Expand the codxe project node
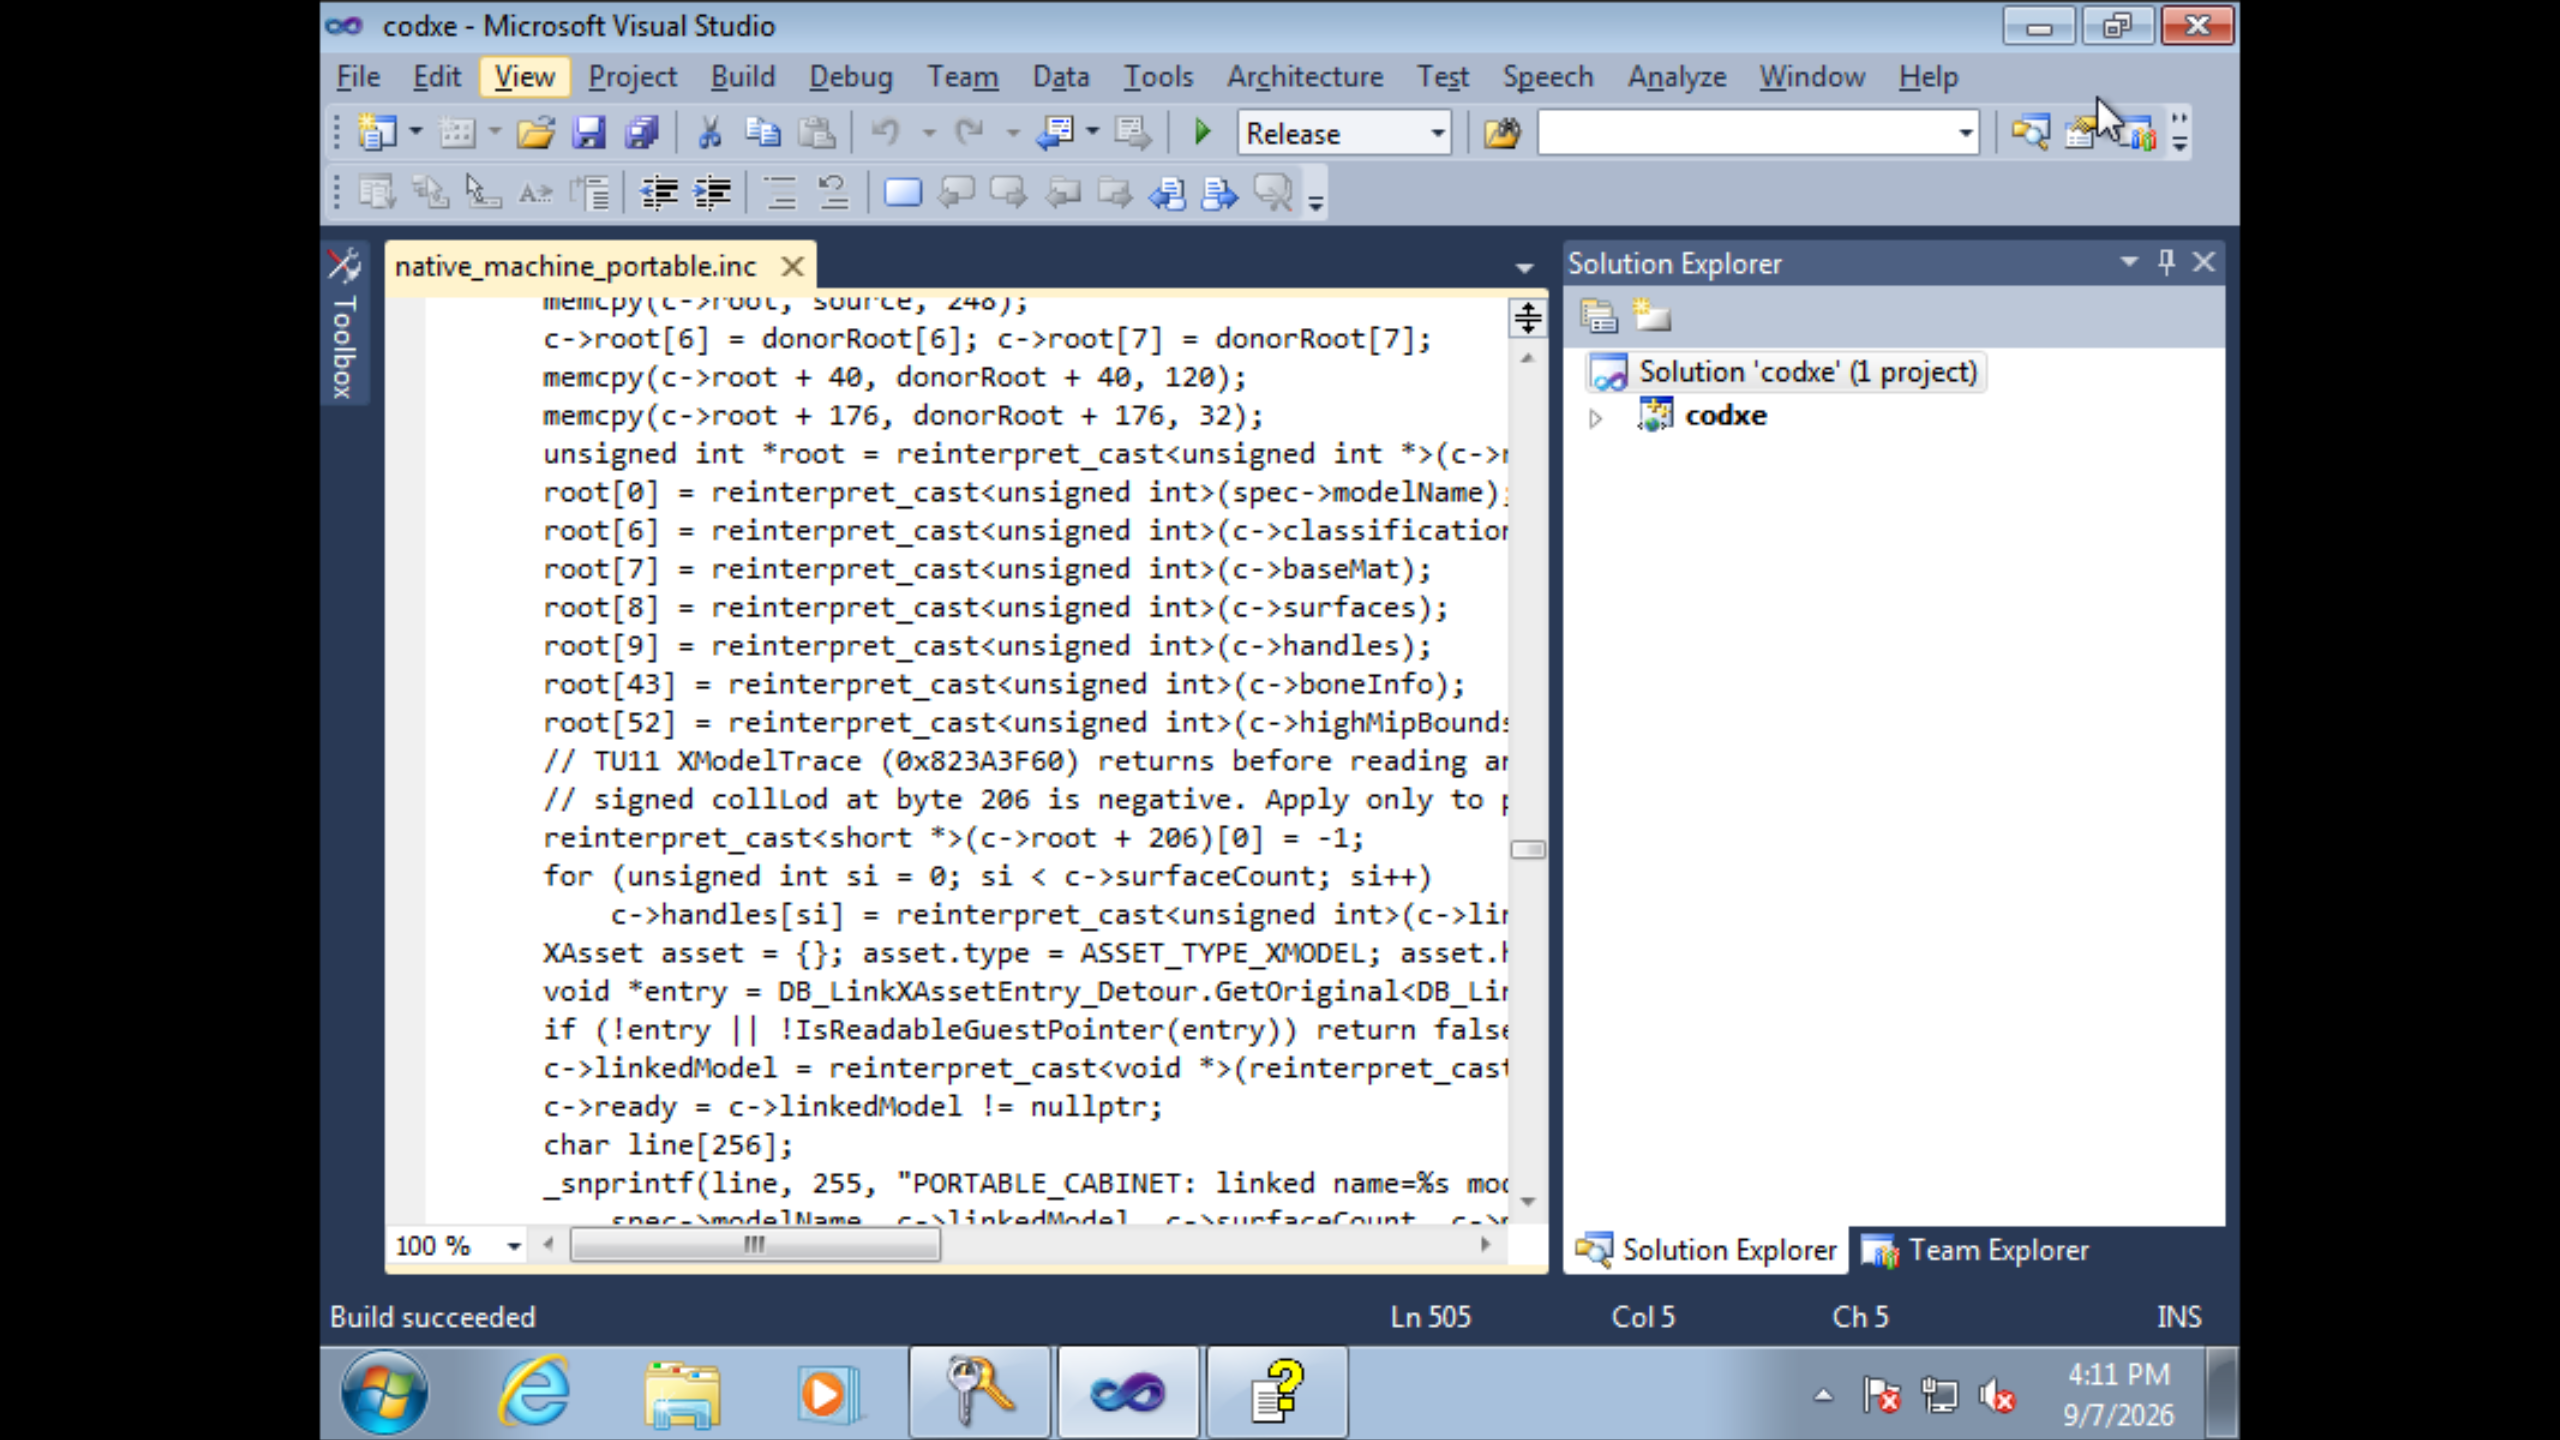 tap(1595, 418)
